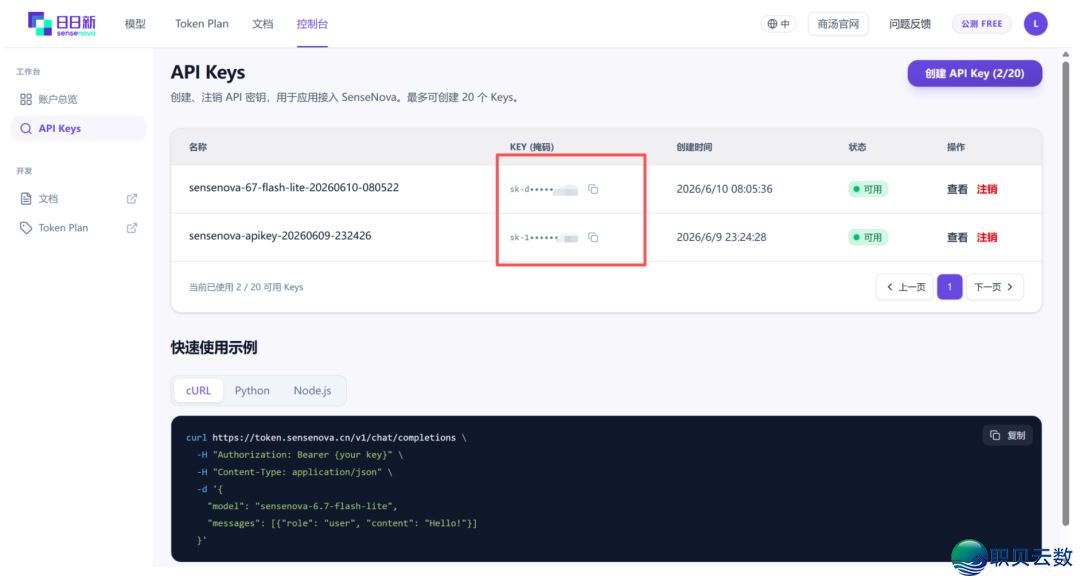Click the copy icon in code block

[995, 435]
